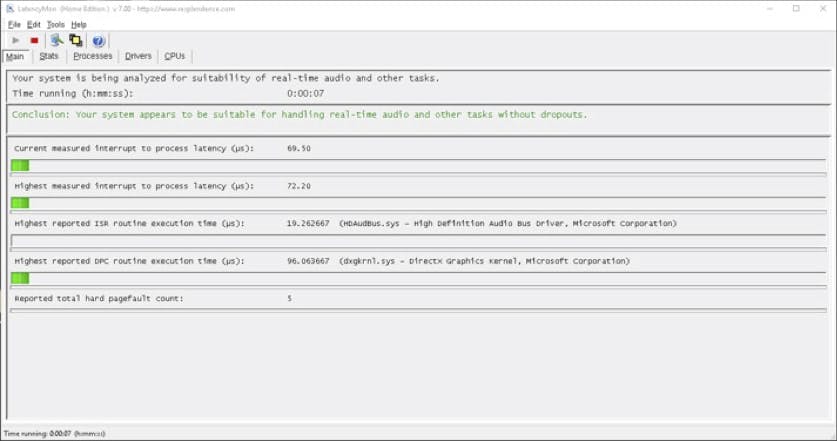Start monitoring with the play button
This screenshot has height=441, width=837.
(16, 40)
